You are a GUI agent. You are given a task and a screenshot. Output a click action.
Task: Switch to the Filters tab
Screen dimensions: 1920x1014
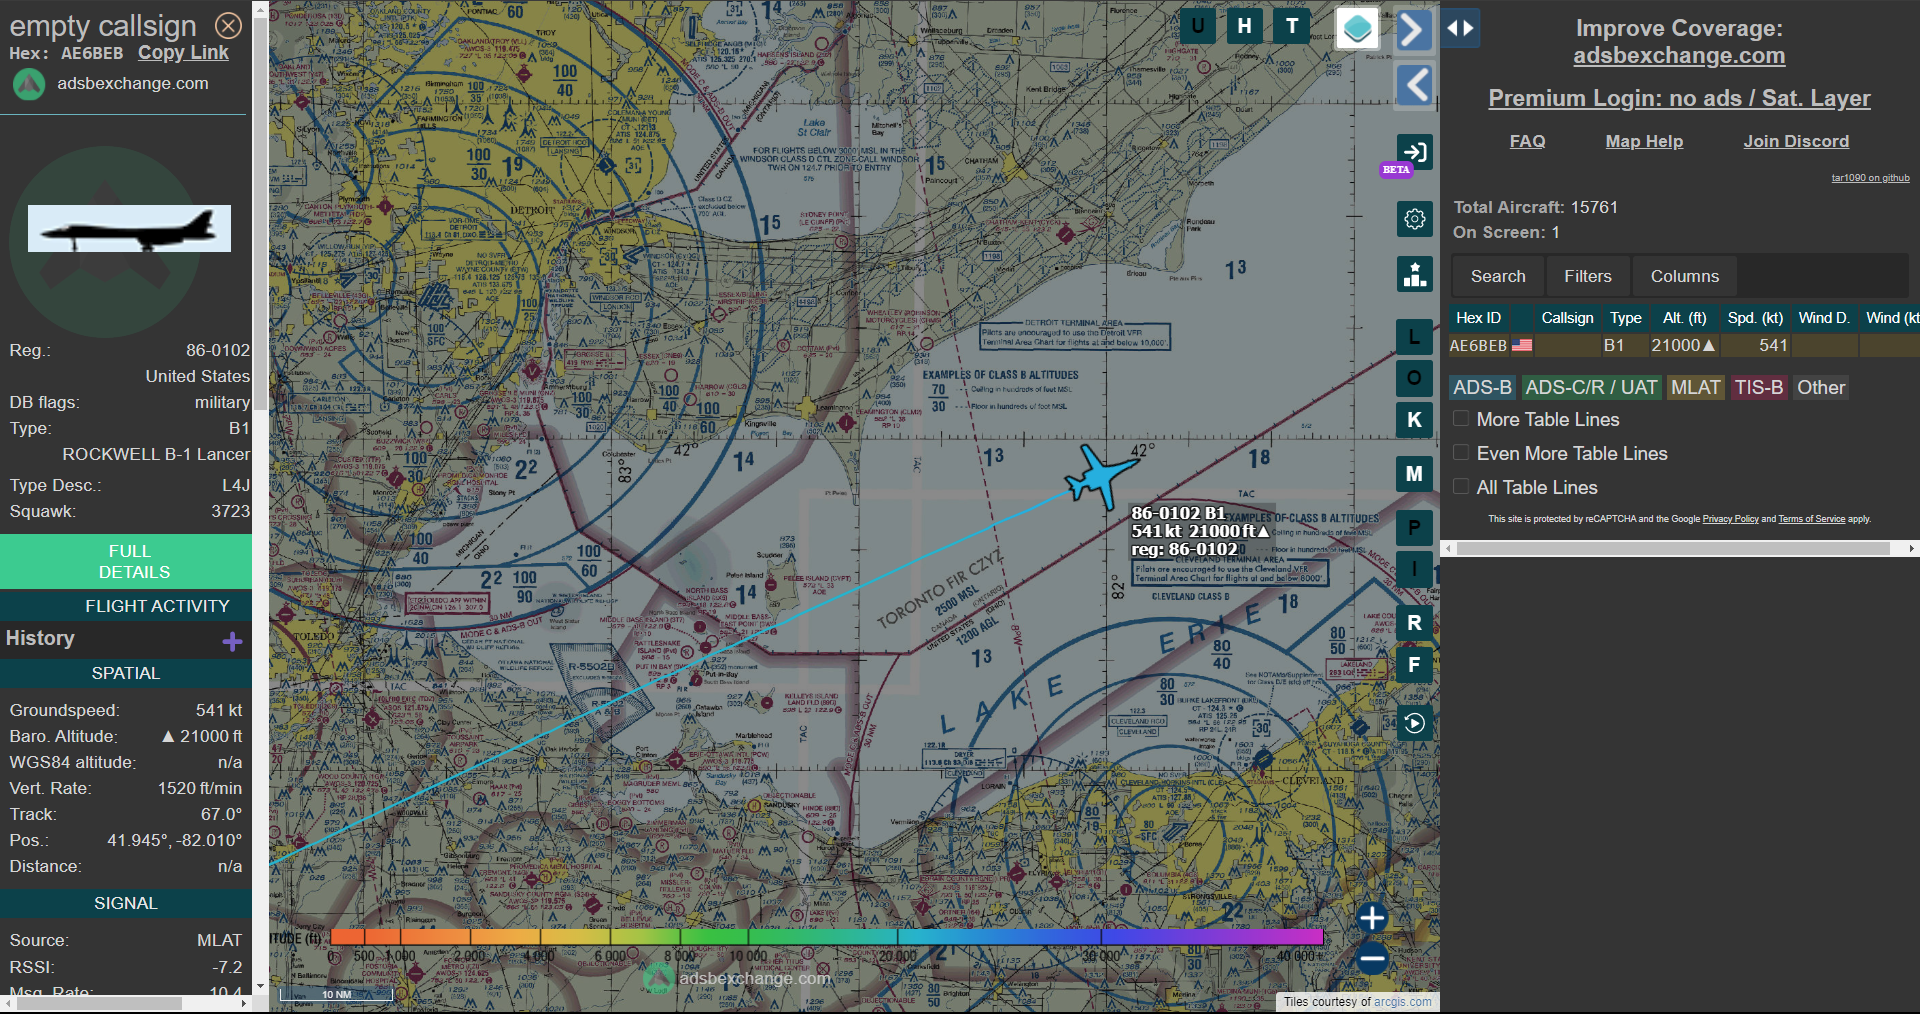coord(1588,276)
